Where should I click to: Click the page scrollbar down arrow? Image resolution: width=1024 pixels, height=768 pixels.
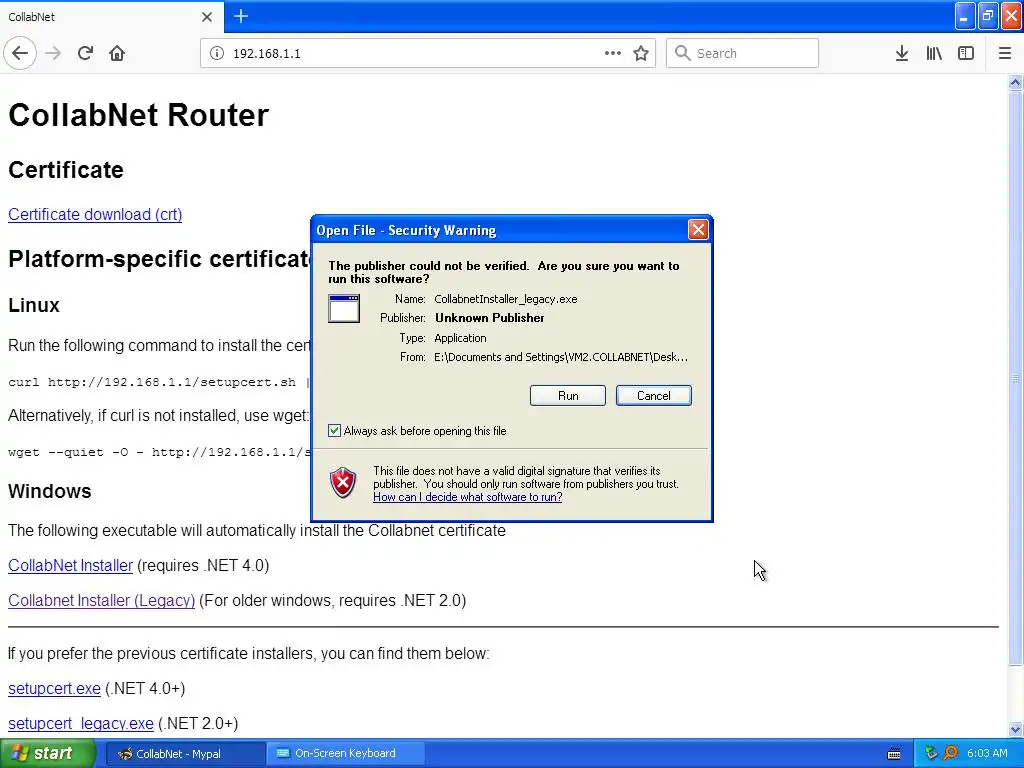click(x=1015, y=729)
